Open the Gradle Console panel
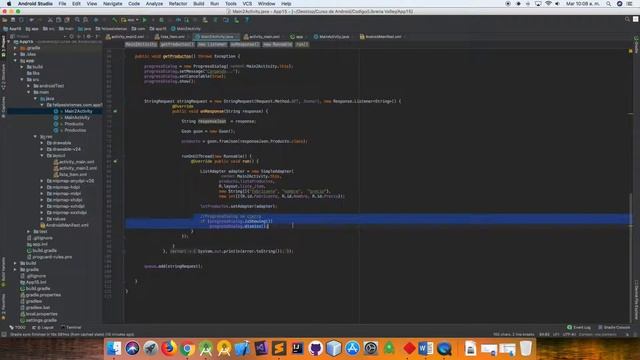The height and width of the screenshot is (360, 640). 614,327
